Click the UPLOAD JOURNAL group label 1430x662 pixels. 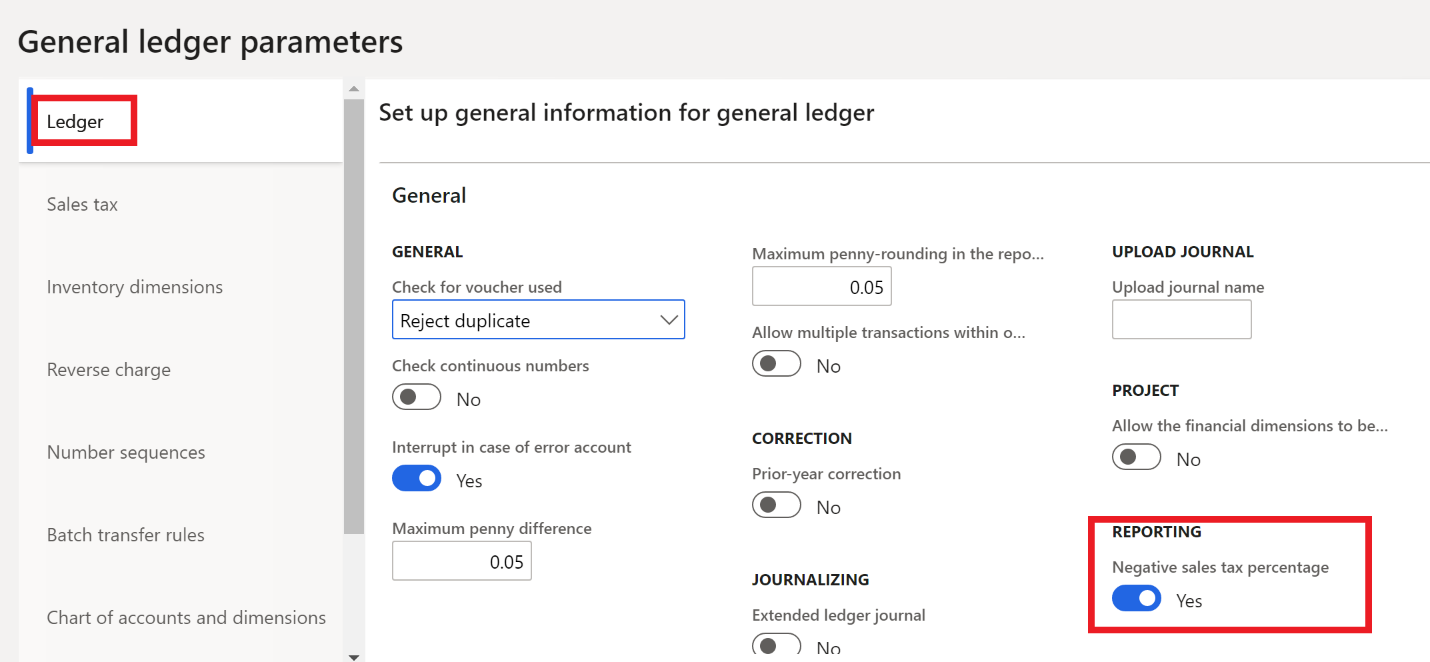click(1183, 252)
